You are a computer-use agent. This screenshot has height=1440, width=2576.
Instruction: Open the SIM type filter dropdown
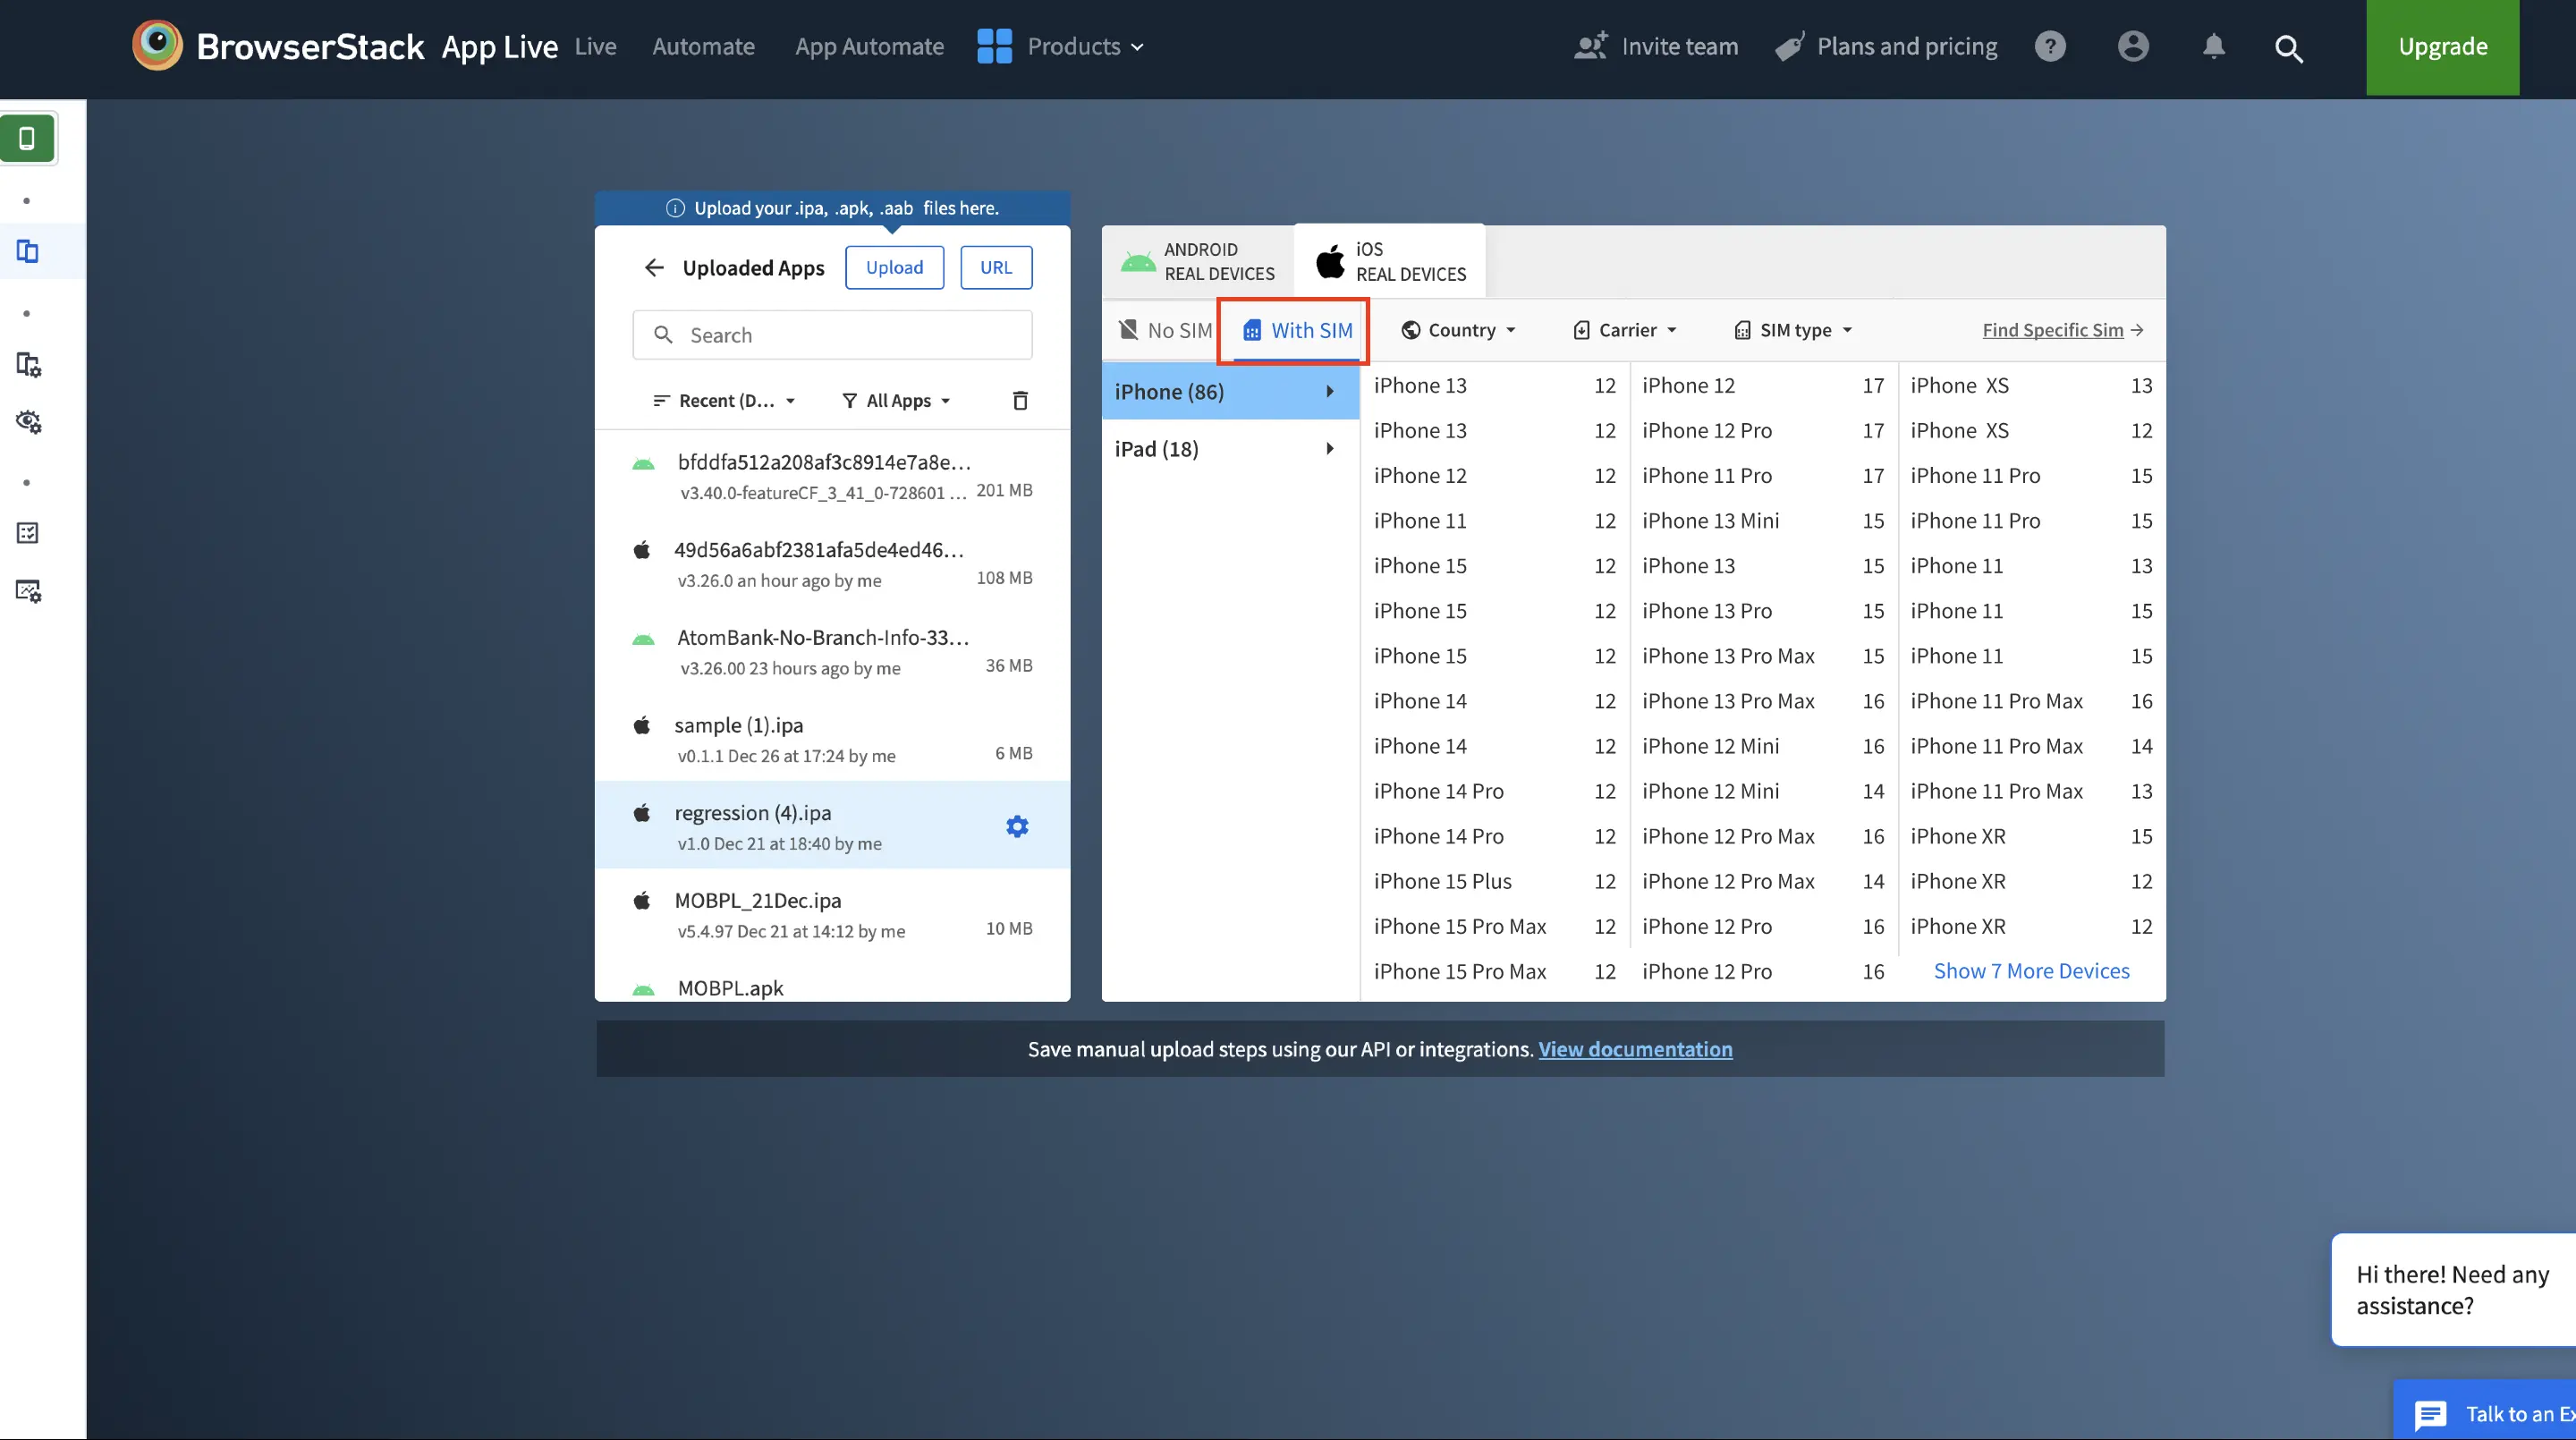[1793, 330]
